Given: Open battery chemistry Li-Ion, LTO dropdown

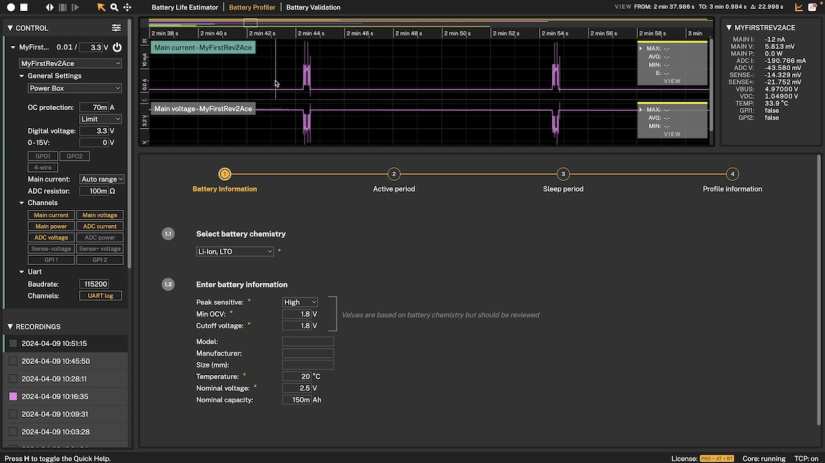Looking at the screenshot, I should tap(235, 251).
